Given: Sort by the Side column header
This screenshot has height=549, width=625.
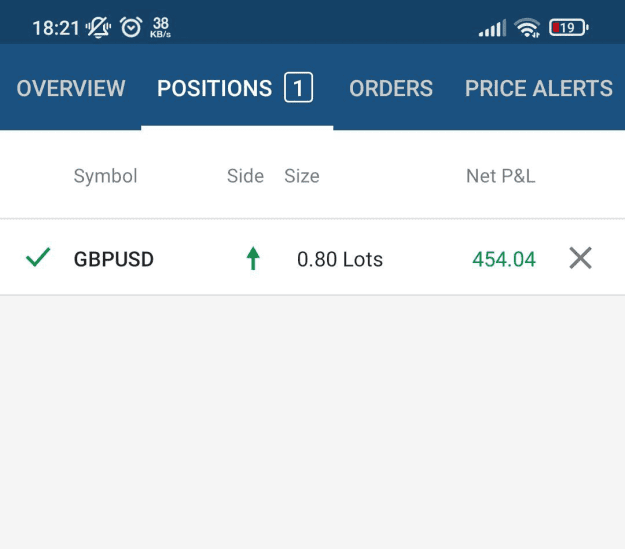Looking at the screenshot, I should 246,176.
